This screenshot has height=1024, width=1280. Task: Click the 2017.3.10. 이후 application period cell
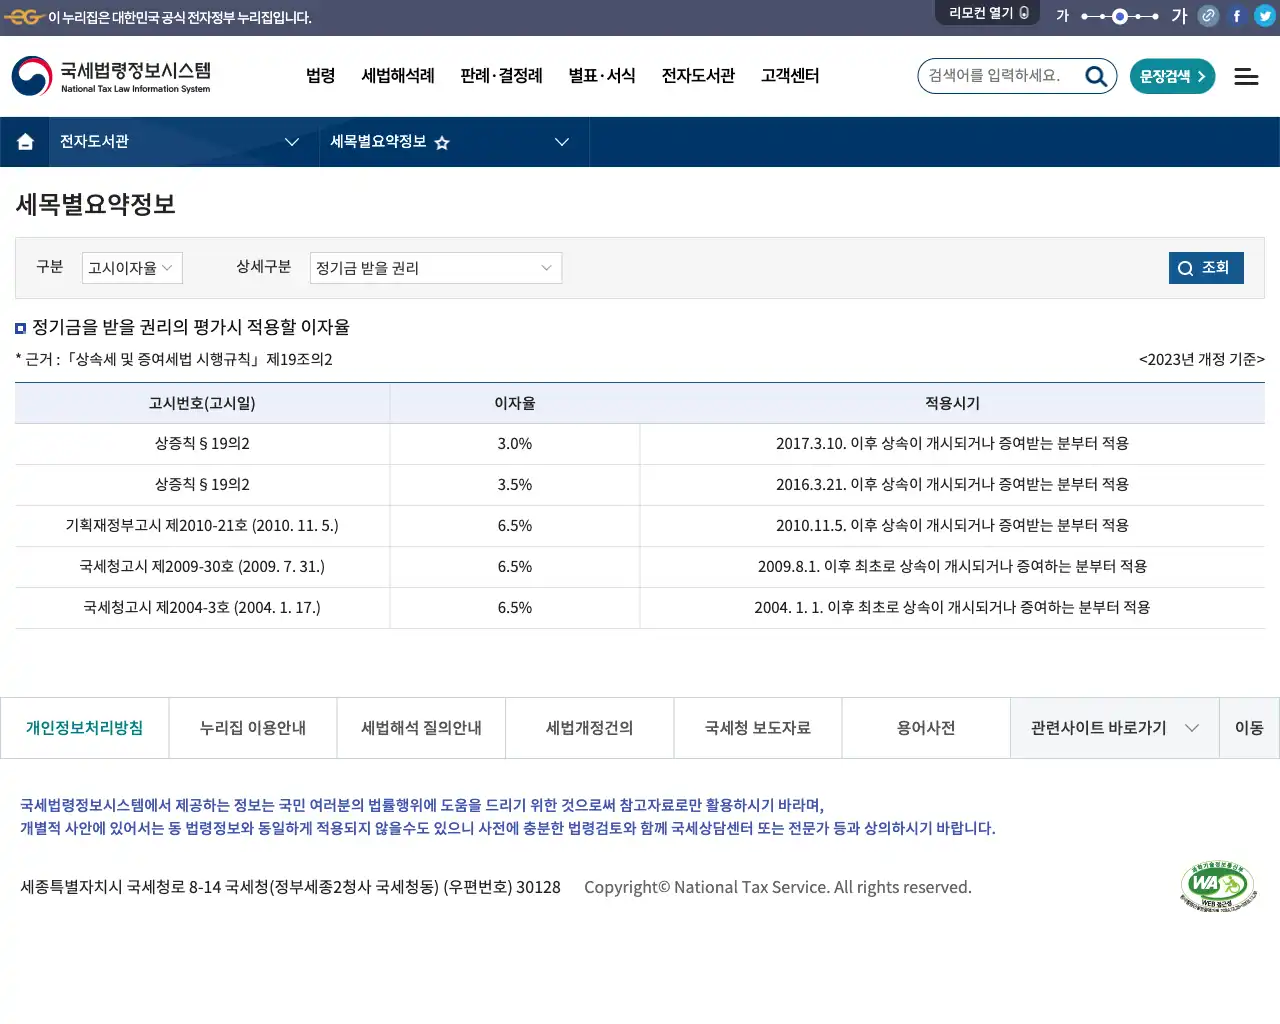[x=952, y=444]
